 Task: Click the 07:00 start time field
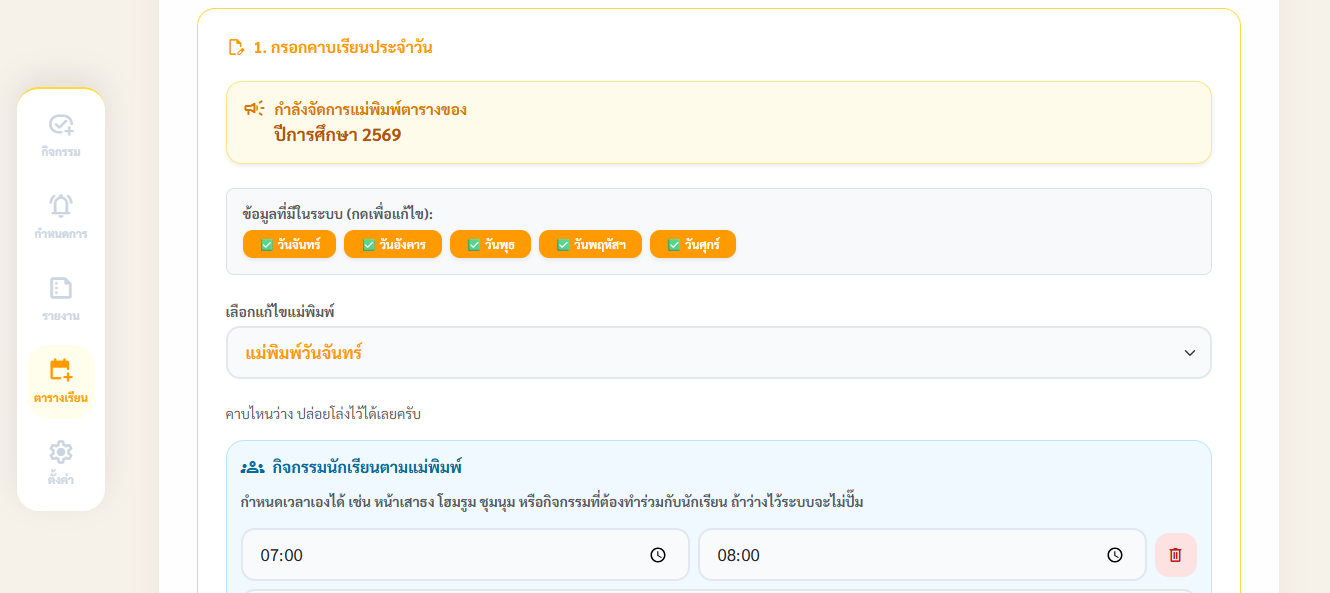(465, 555)
